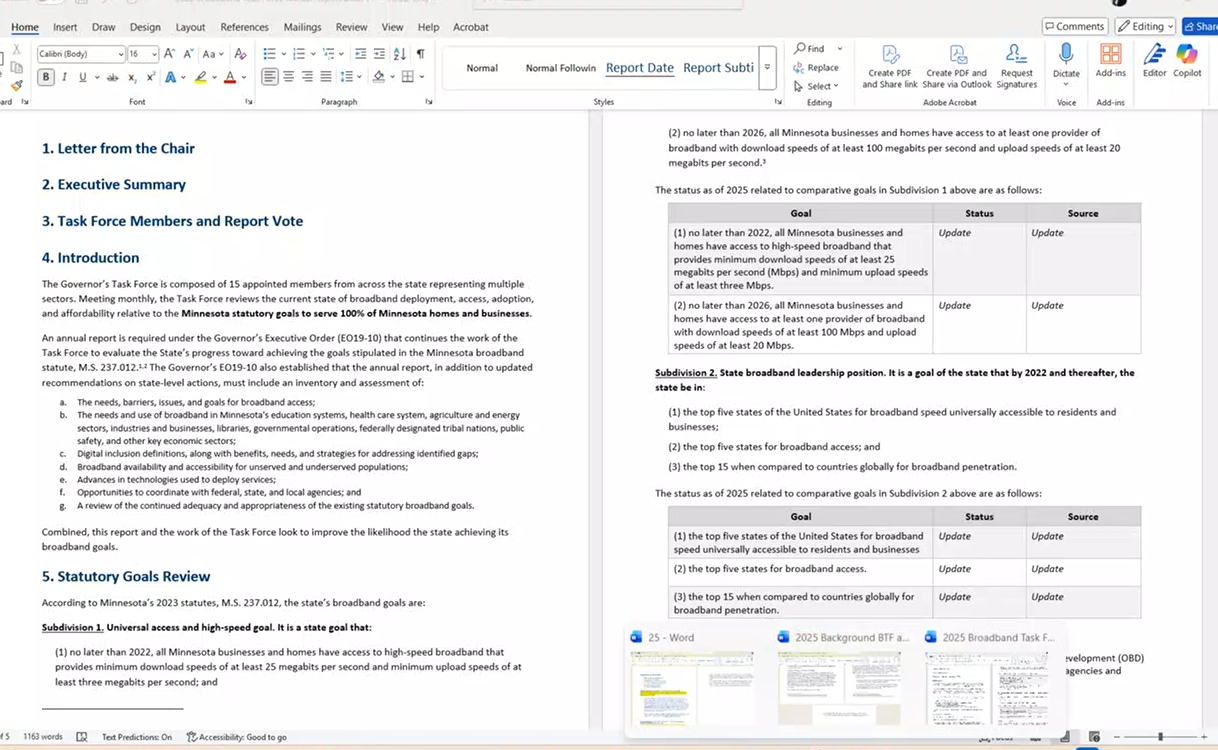Open the Mailings ribbon tab
This screenshot has height=750, width=1218.
(x=302, y=27)
